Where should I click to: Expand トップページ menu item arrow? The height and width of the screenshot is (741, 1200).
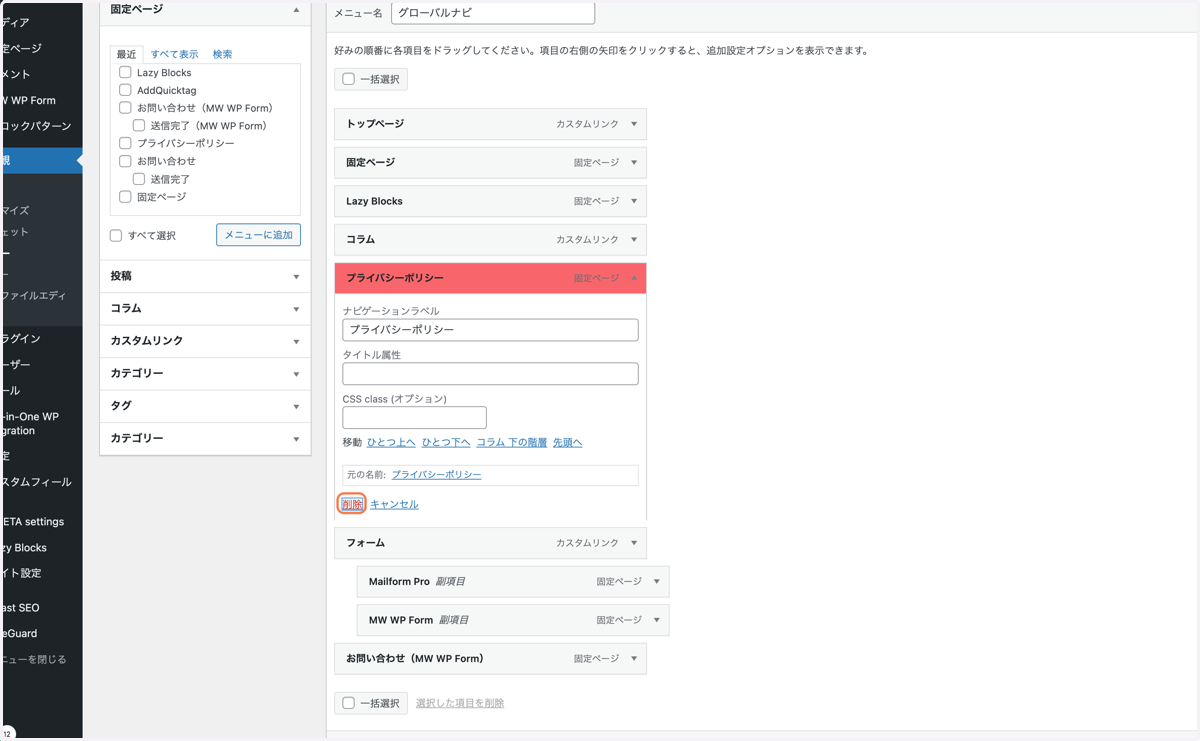coord(634,124)
